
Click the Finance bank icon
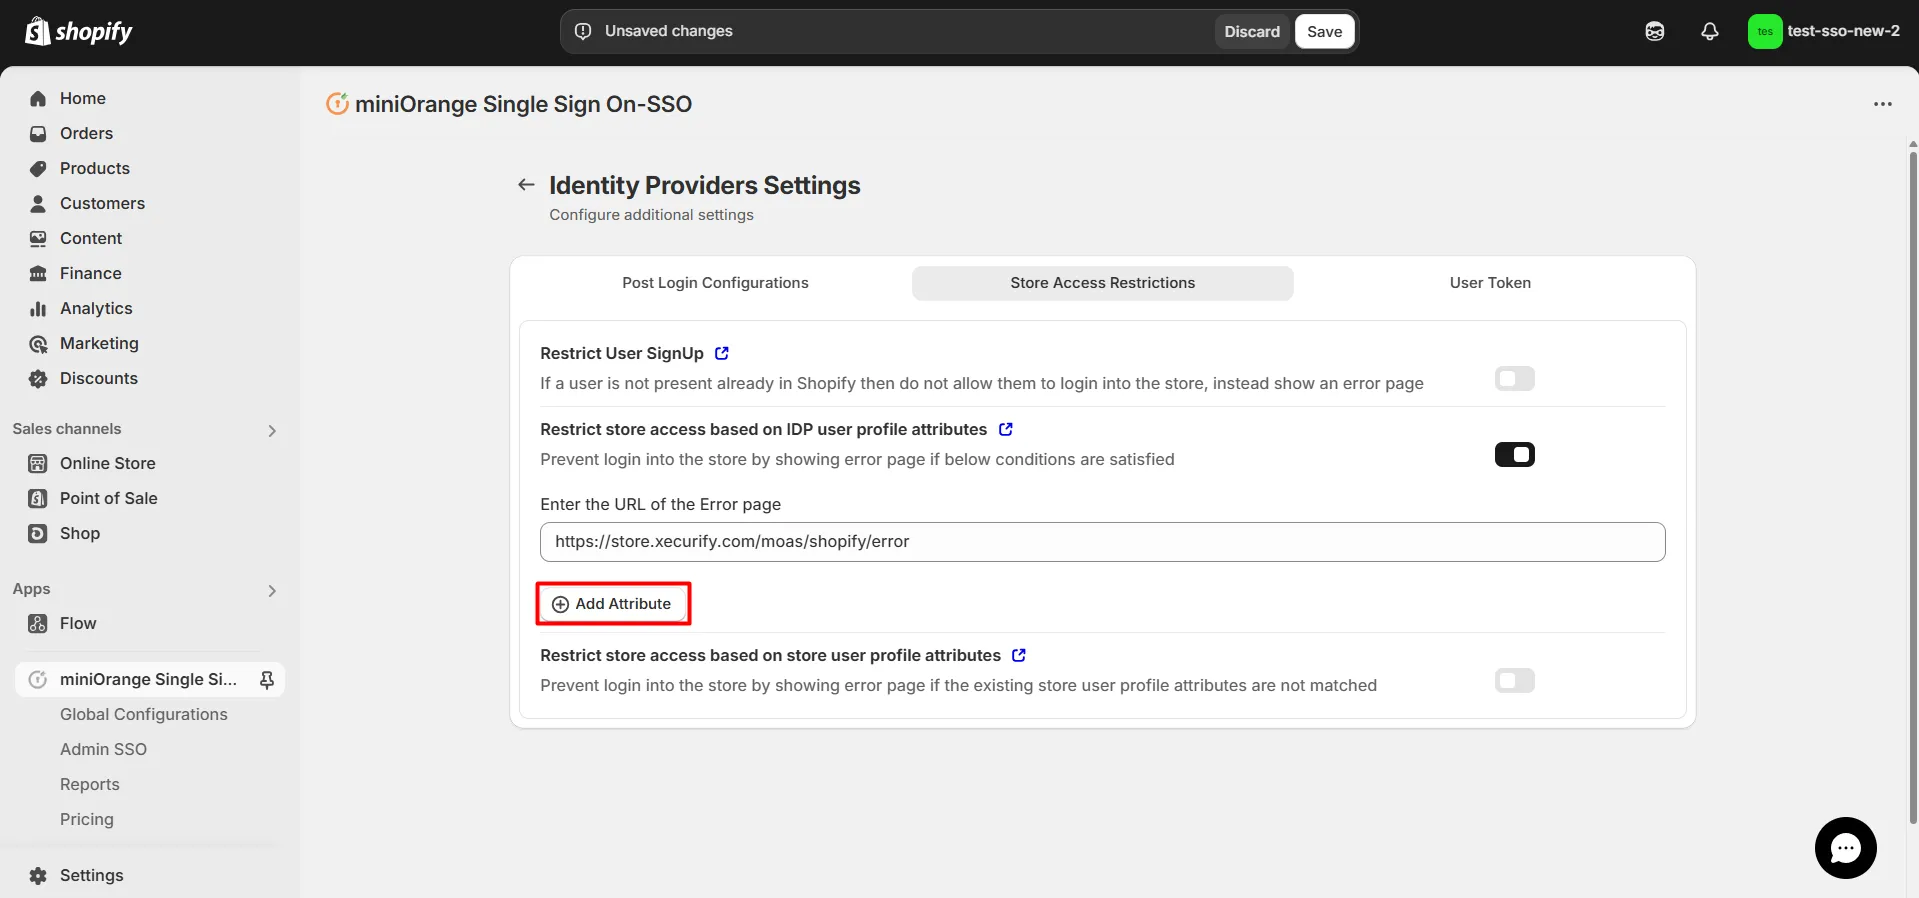click(38, 274)
